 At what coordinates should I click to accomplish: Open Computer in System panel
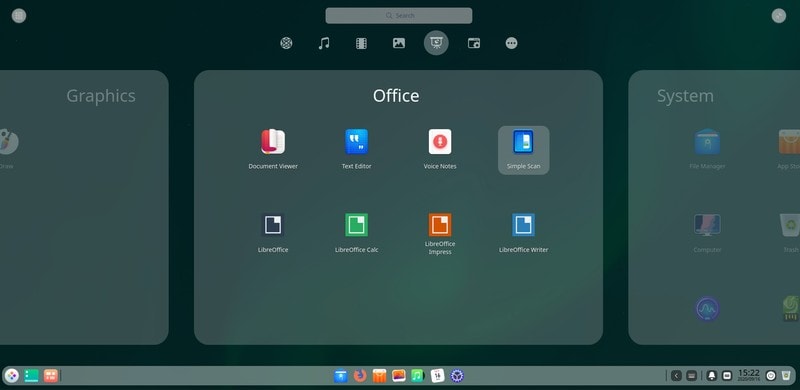(x=707, y=233)
